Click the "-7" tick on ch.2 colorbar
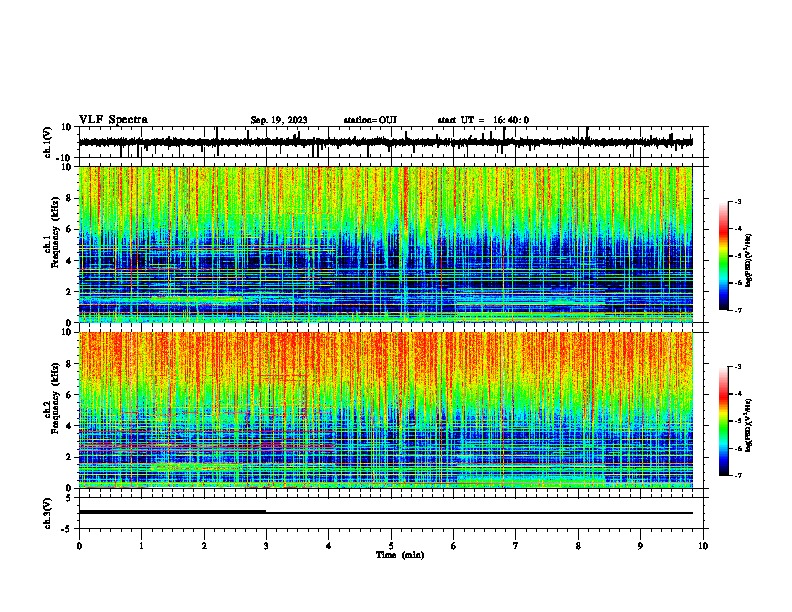The image size is (792, 612). [737, 475]
